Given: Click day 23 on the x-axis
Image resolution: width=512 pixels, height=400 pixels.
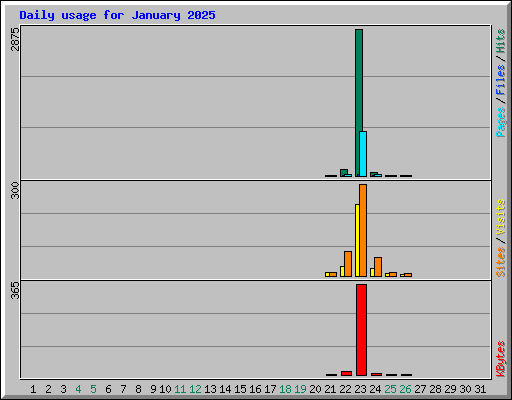Looking at the screenshot, I should coord(360,389).
